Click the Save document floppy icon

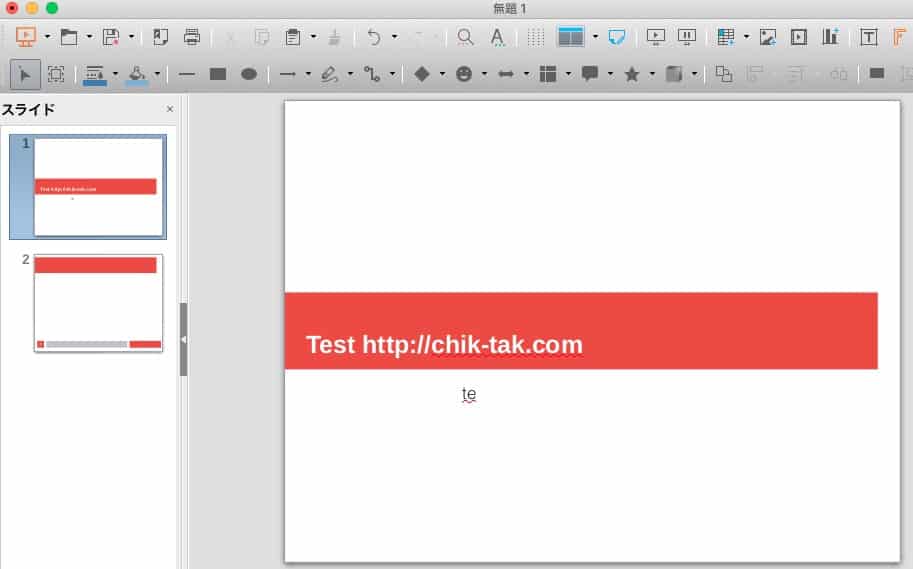(x=111, y=37)
